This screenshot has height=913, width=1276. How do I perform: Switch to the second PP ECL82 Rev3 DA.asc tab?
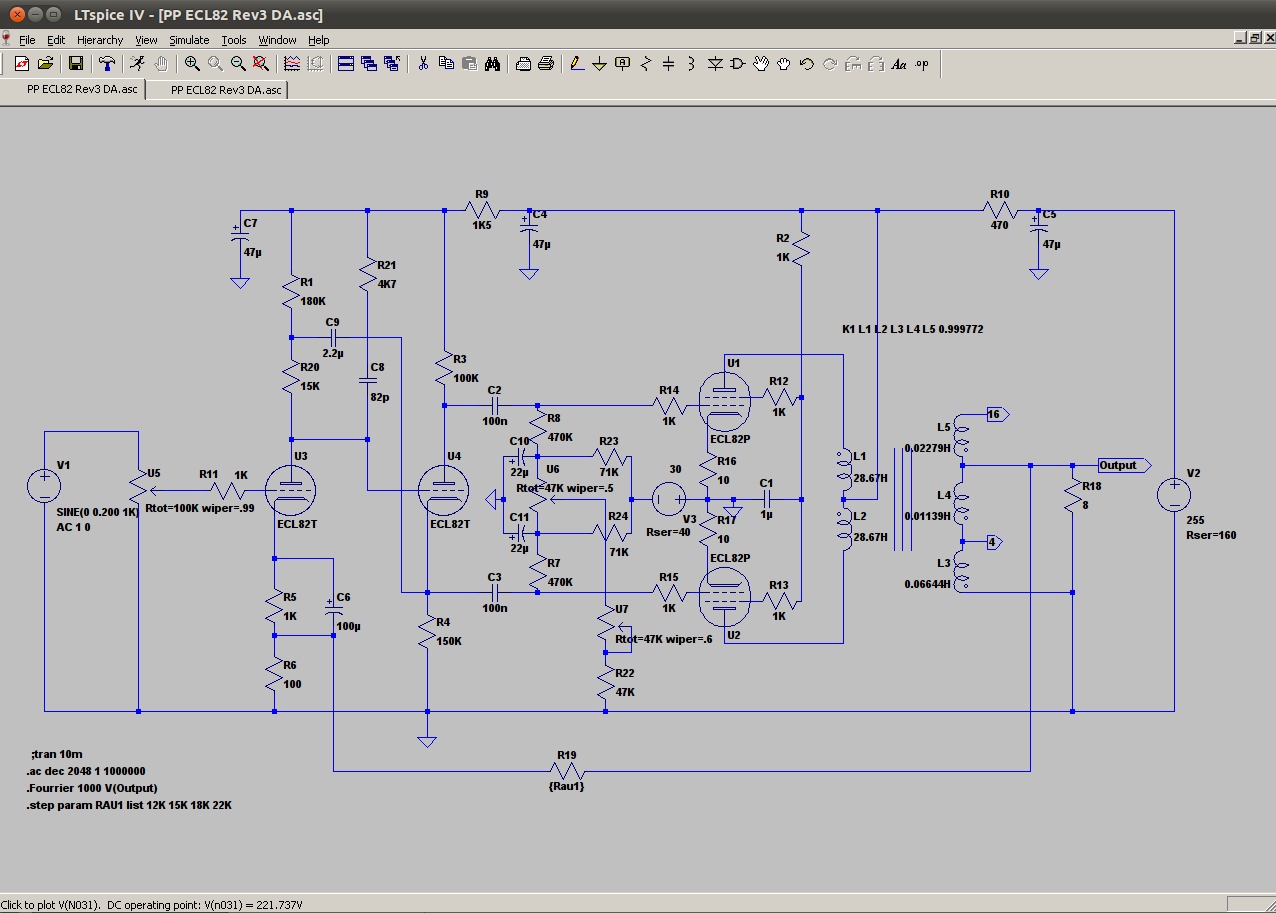(x=218, y=90)
